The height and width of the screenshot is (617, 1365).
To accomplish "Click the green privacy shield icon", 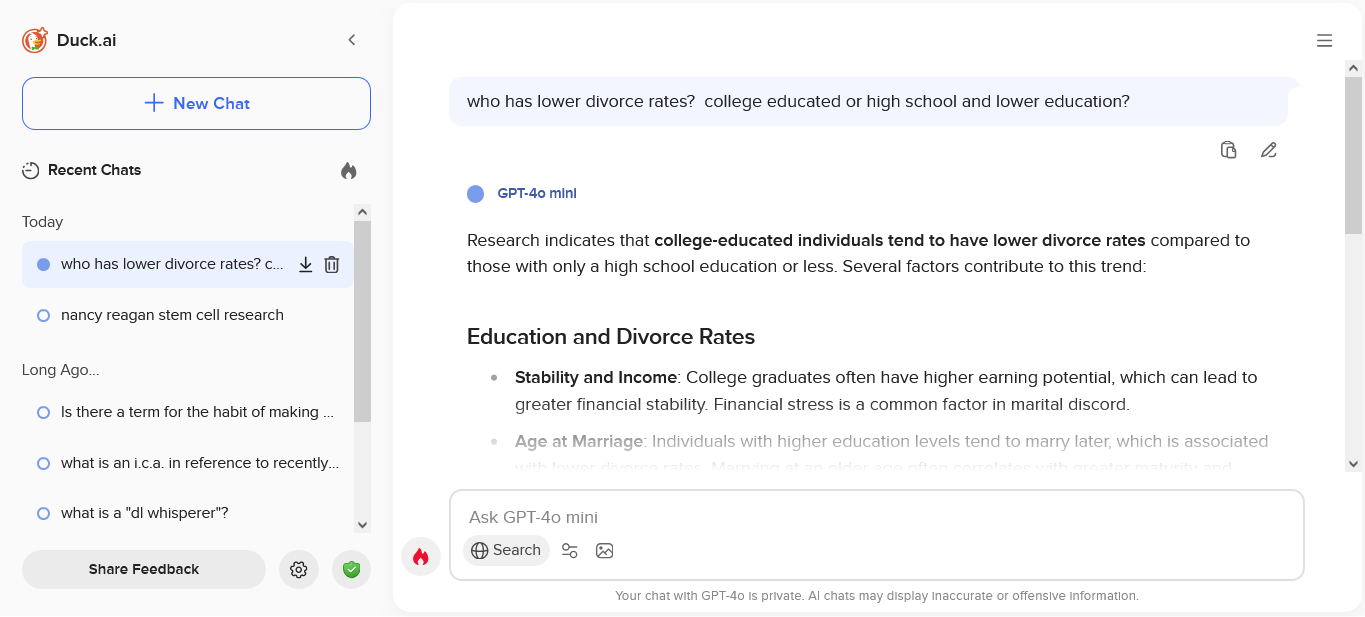I will (351, 570).
